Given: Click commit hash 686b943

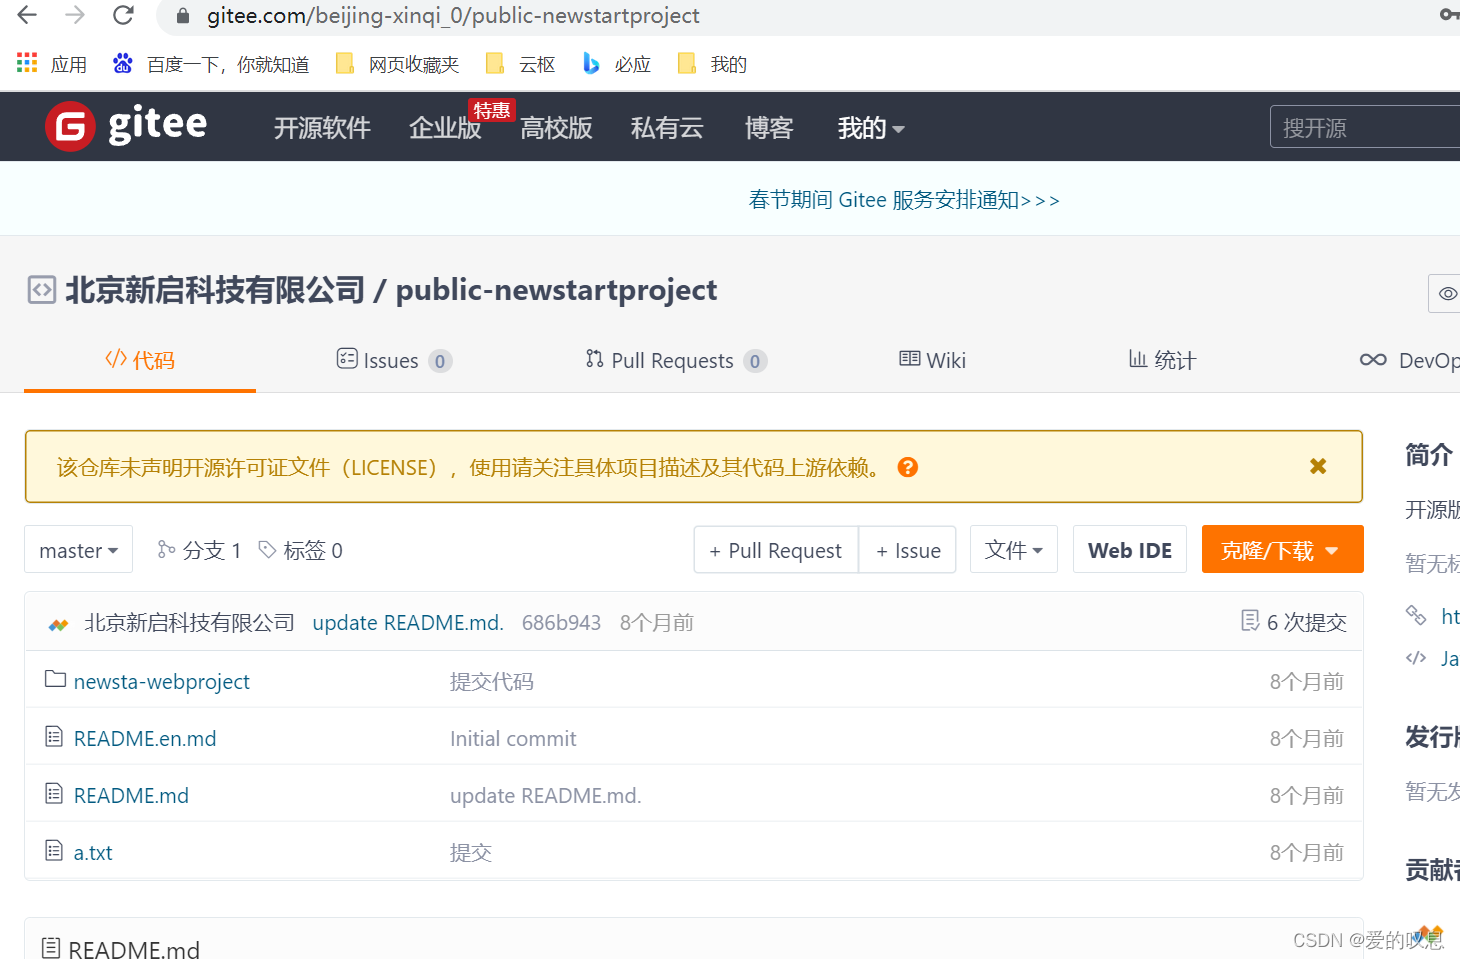Looking at the screenshot, I should (561, 622).
